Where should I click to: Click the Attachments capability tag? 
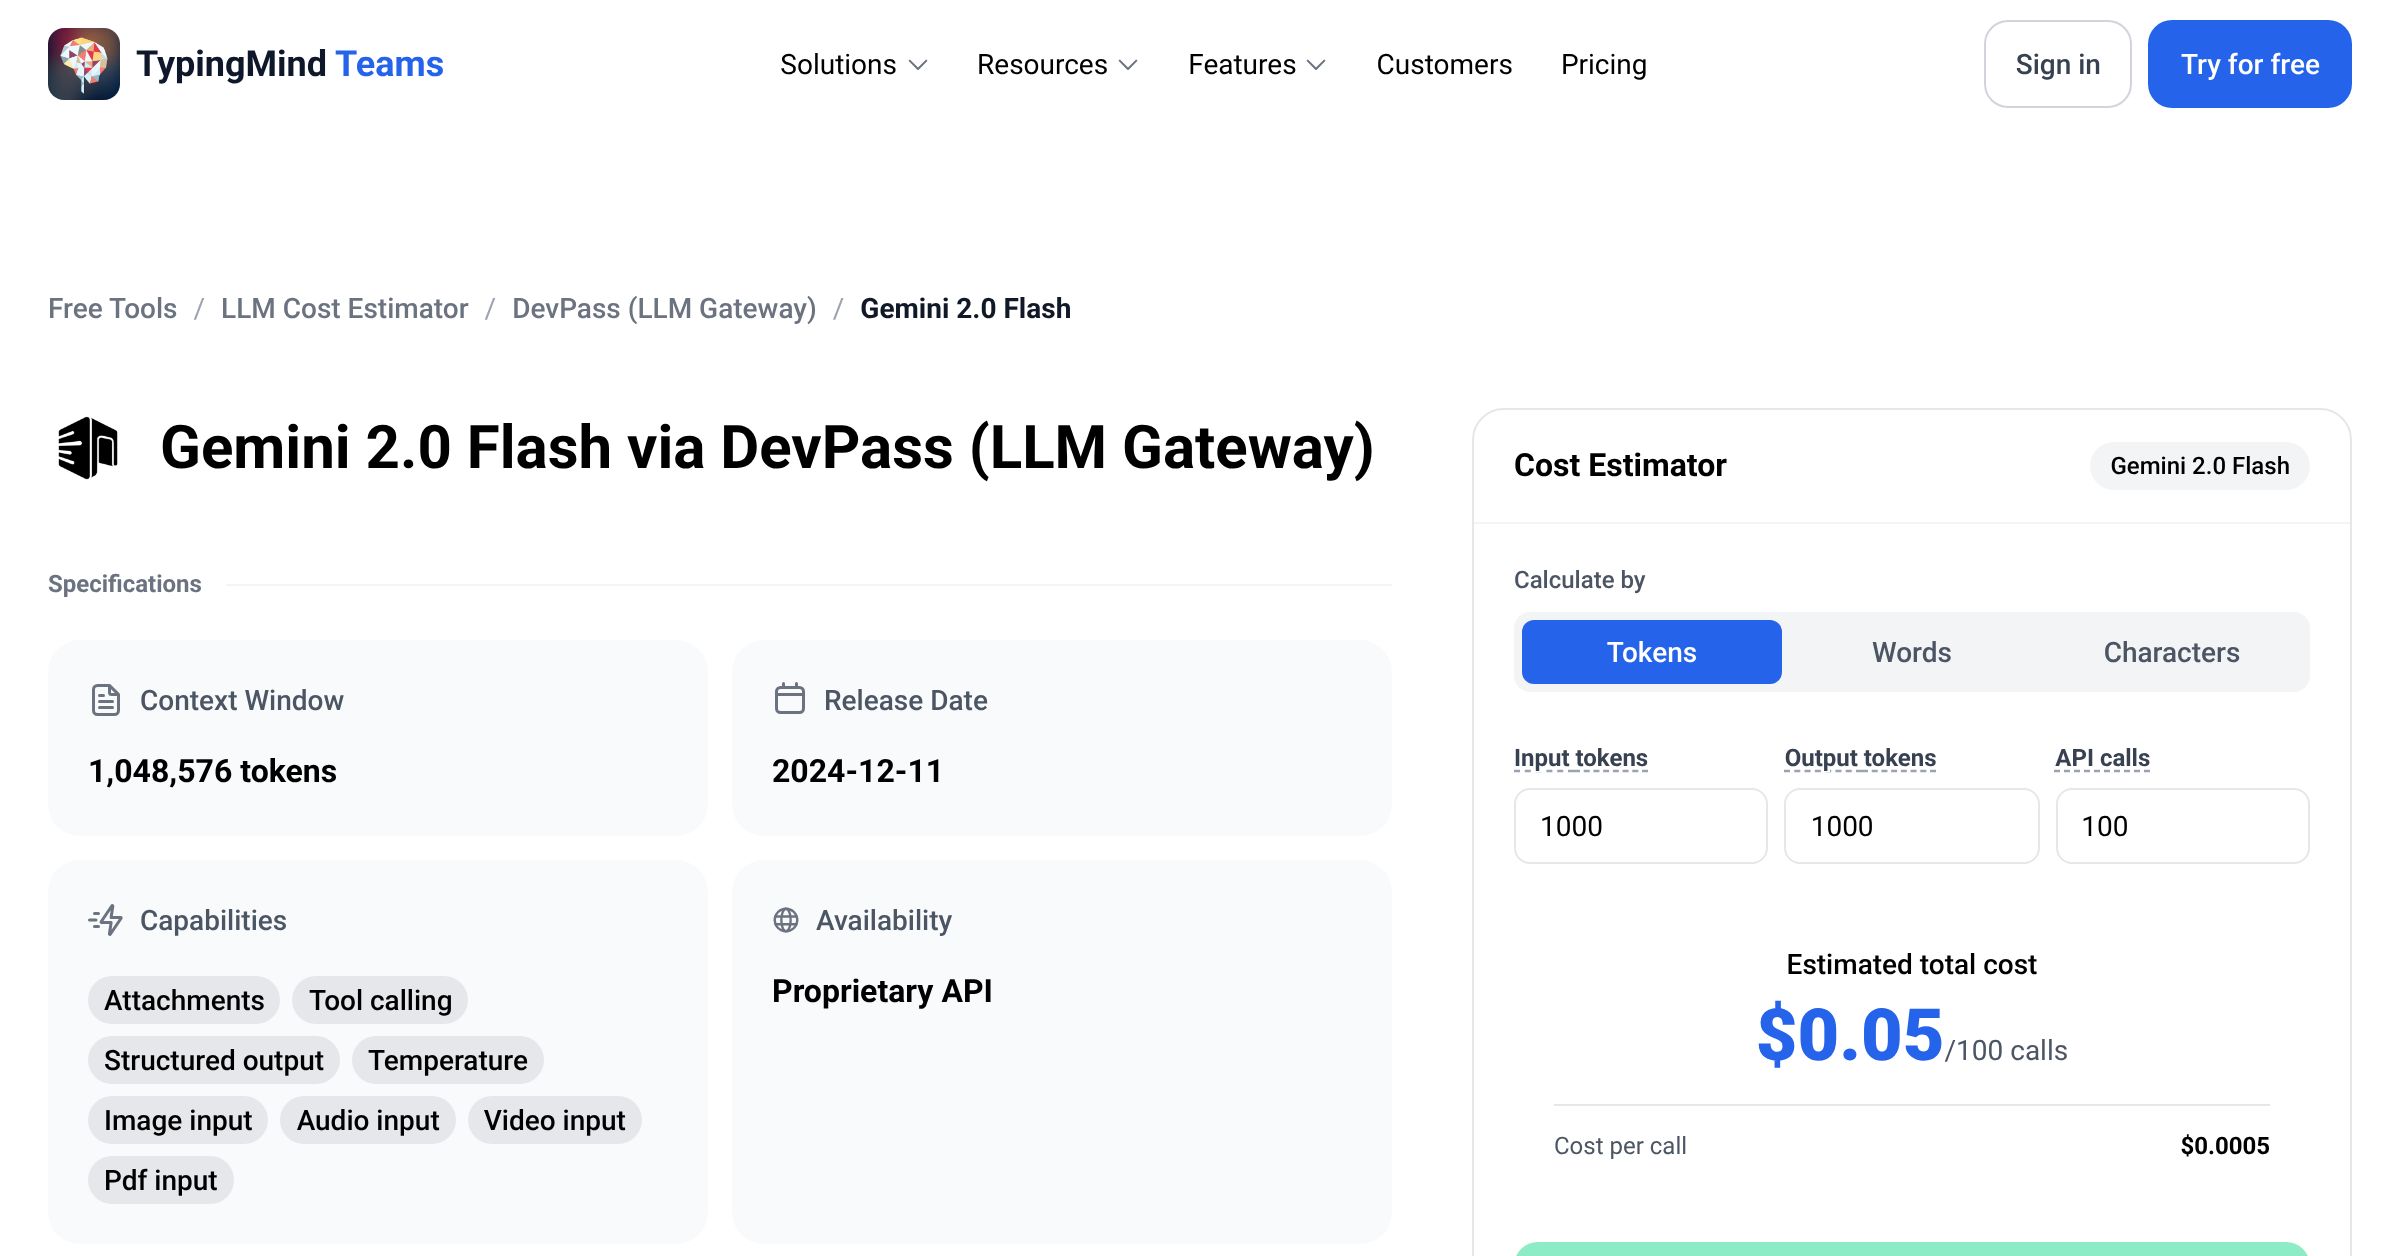pyautogui.click(x=184, y=1000)
